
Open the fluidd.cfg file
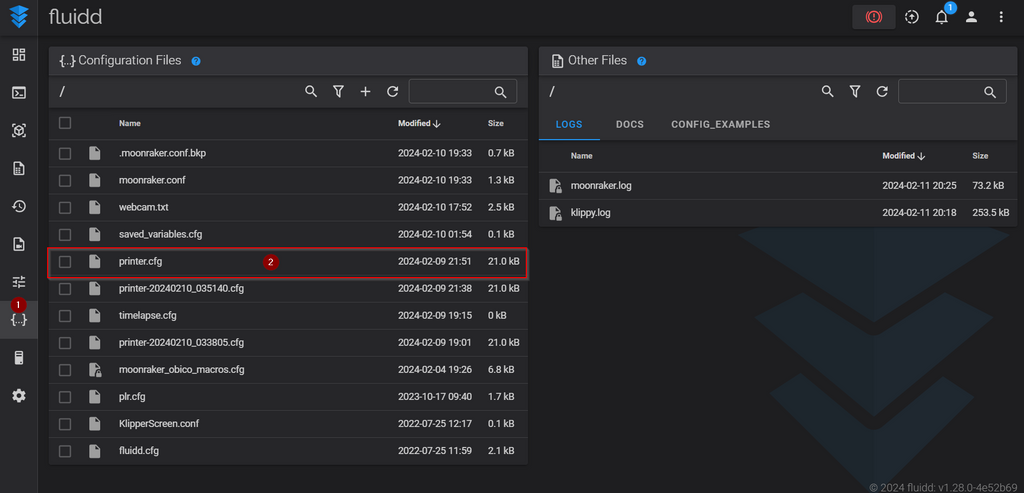pos(288,451)
